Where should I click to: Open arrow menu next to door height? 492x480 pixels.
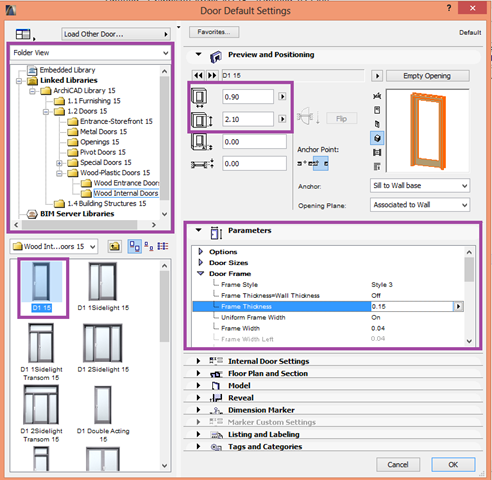coord(282,119)
